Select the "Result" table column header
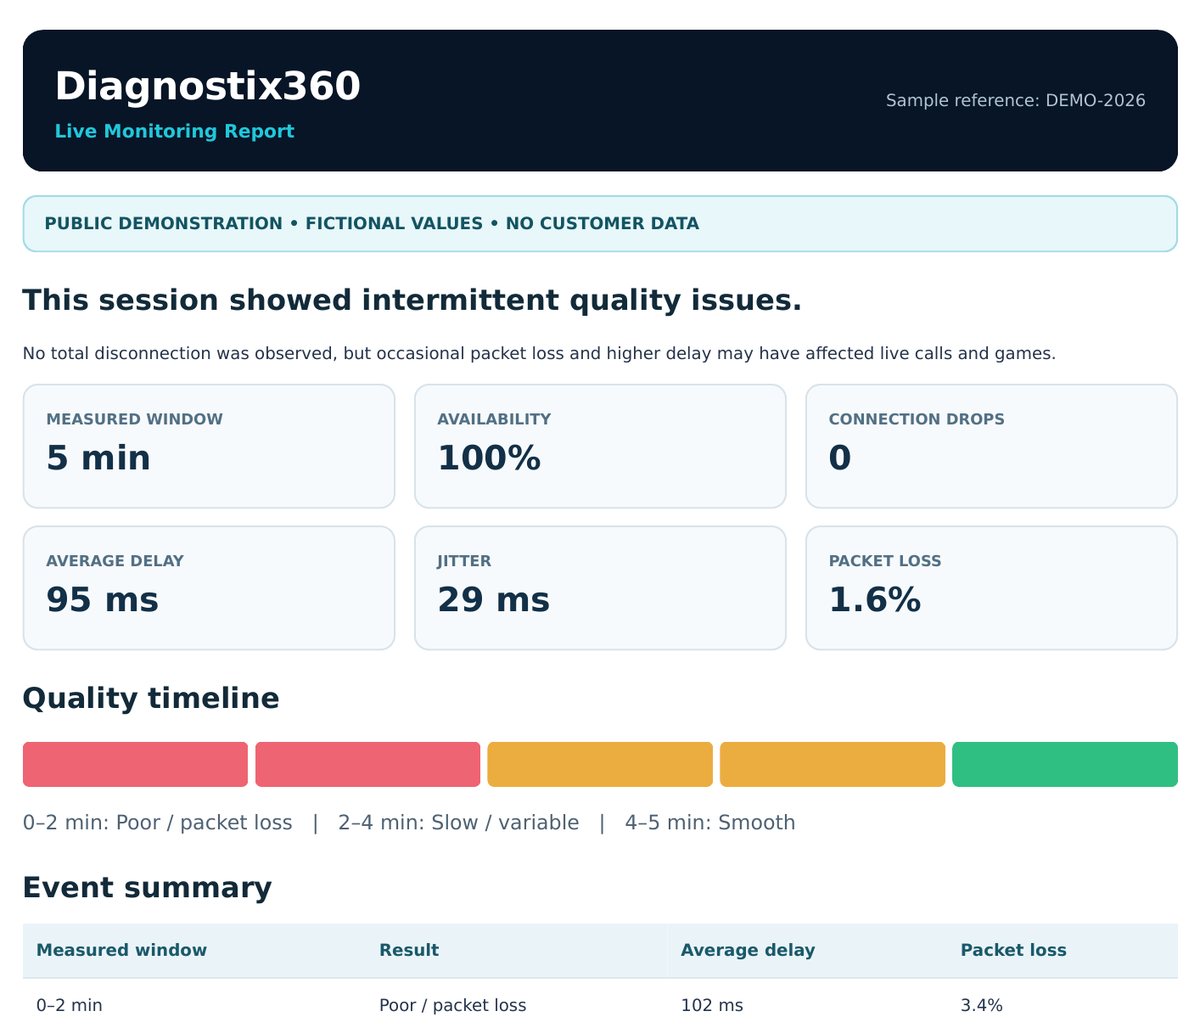 (x=409, y=950)
